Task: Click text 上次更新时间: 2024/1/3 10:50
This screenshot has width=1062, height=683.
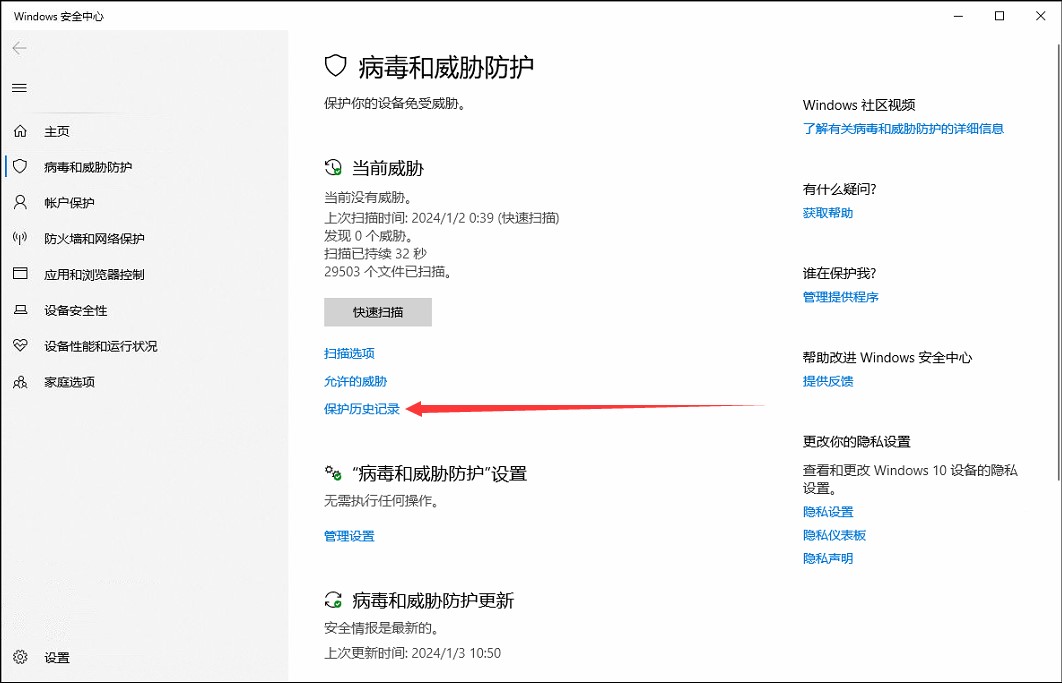Action: click(x=412, y=653)
